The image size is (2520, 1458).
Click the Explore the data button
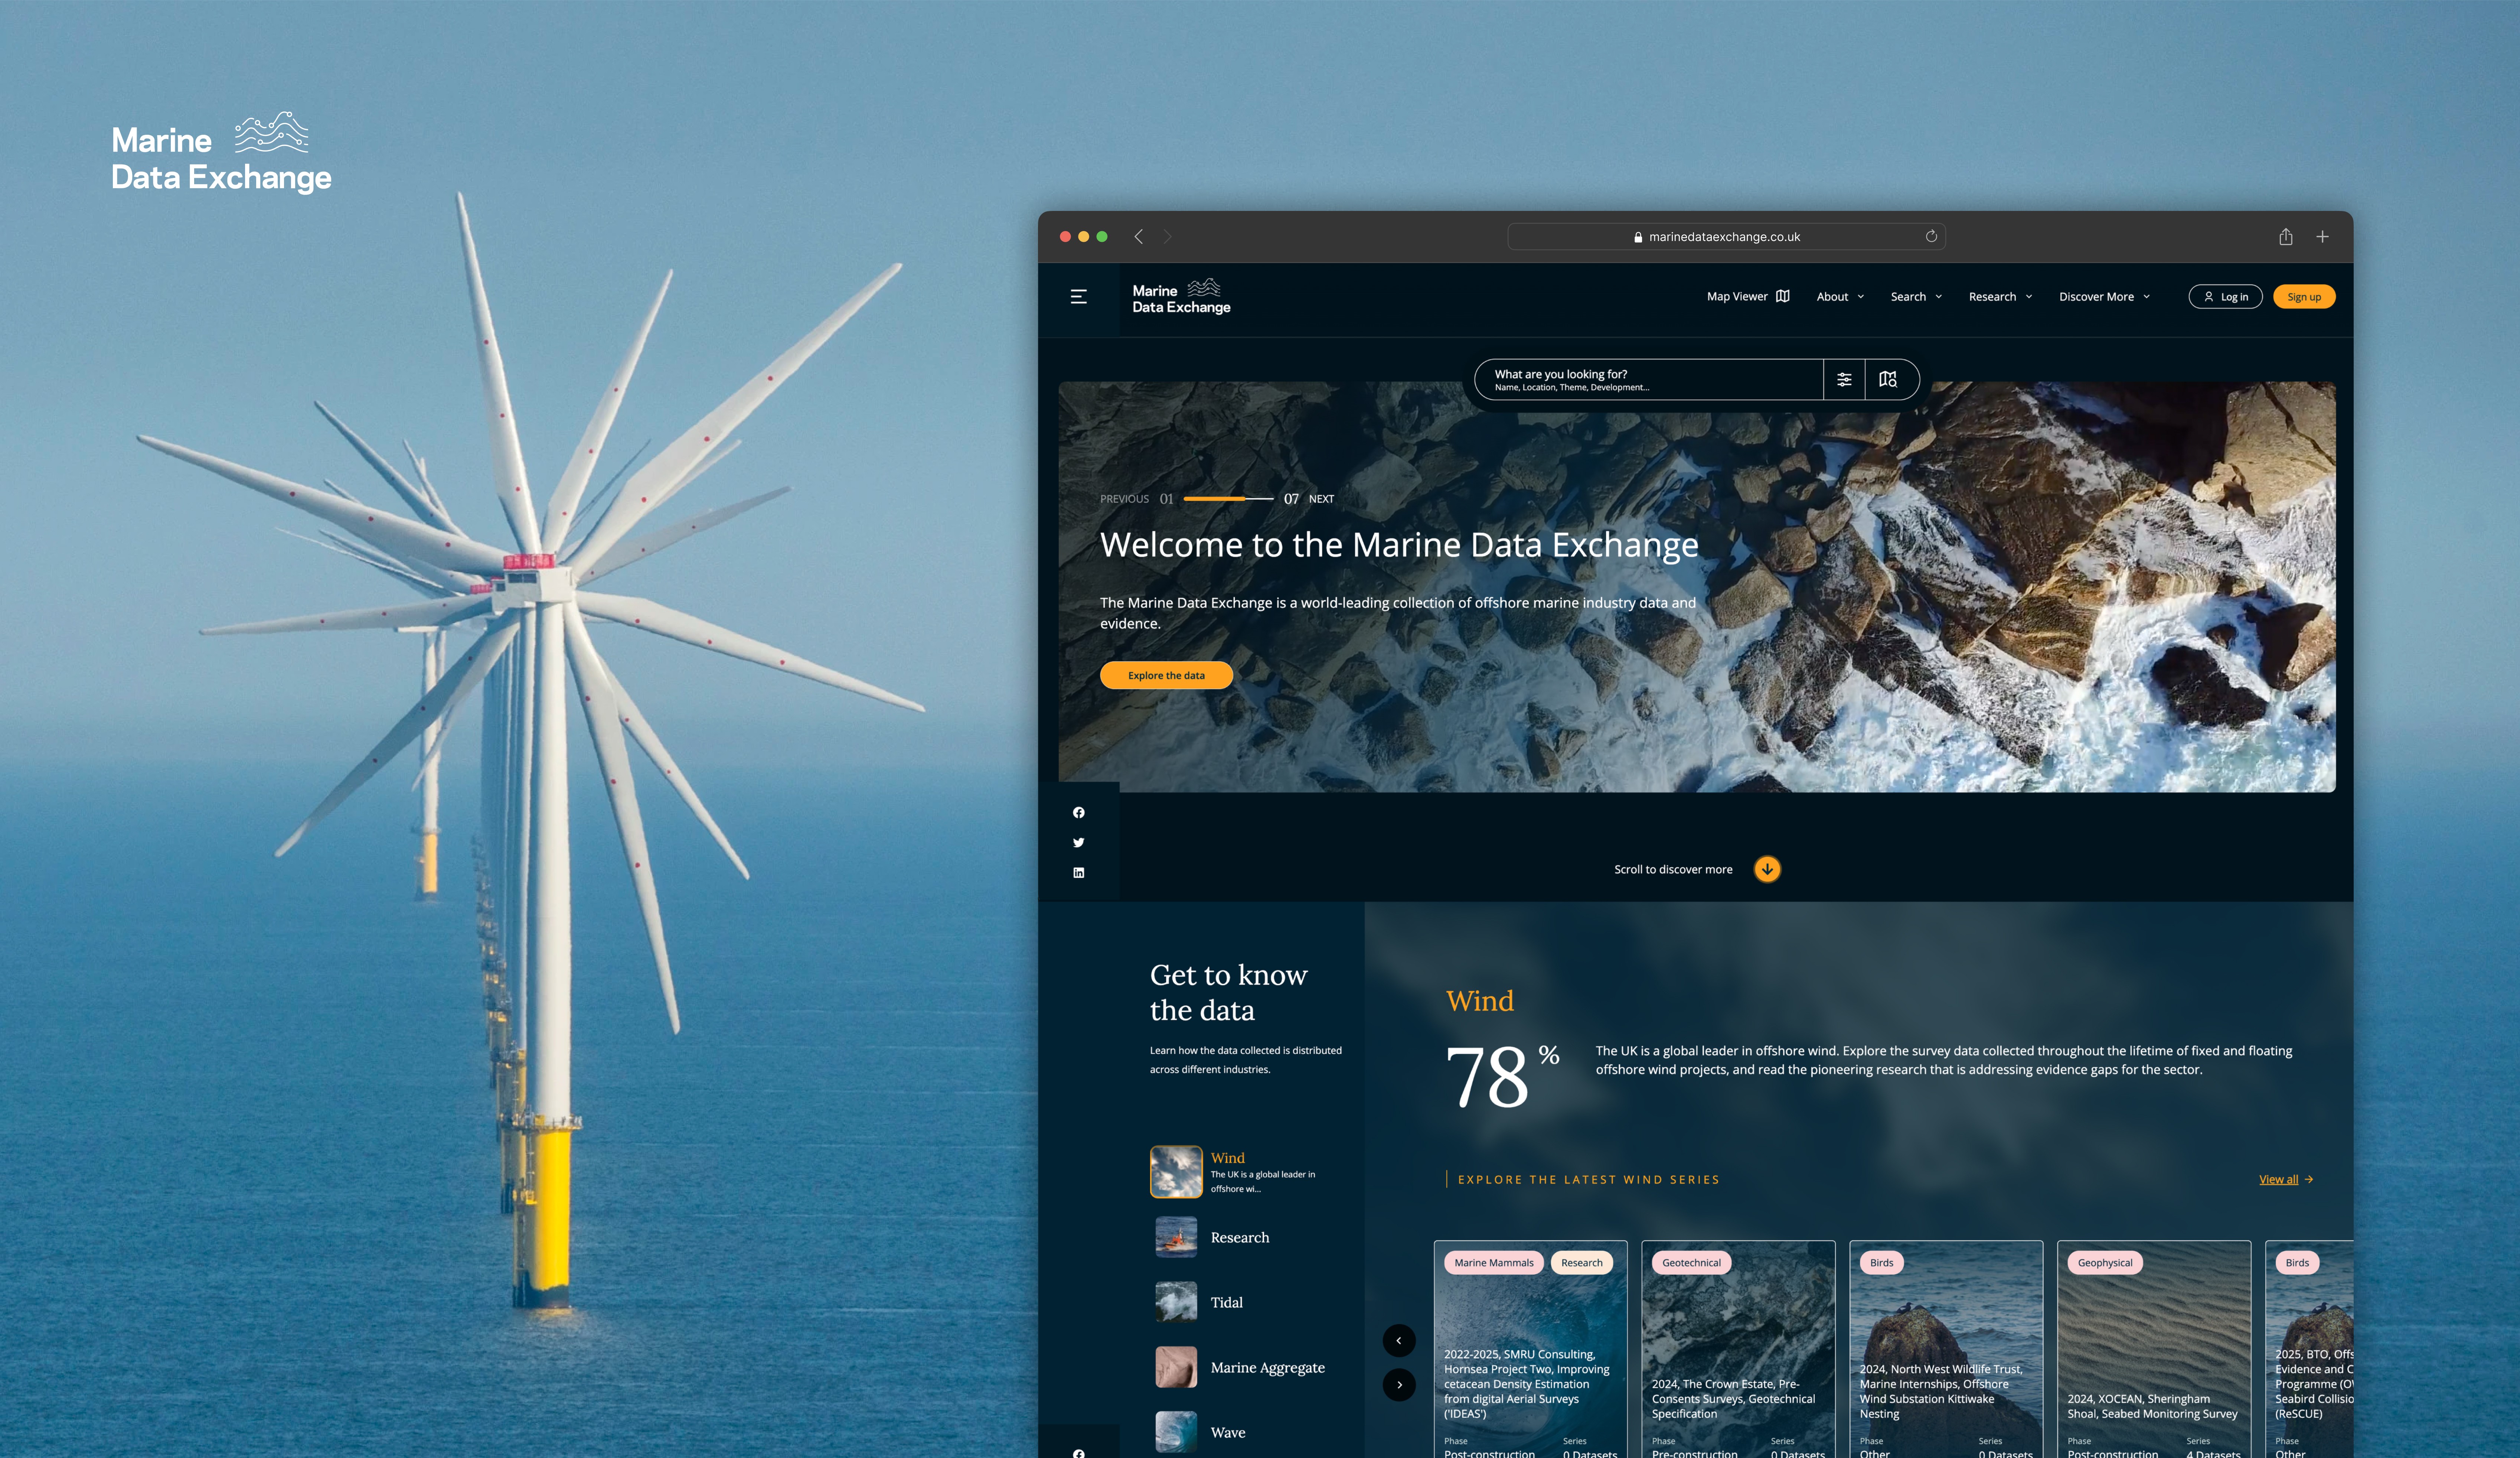[1166, 675]
